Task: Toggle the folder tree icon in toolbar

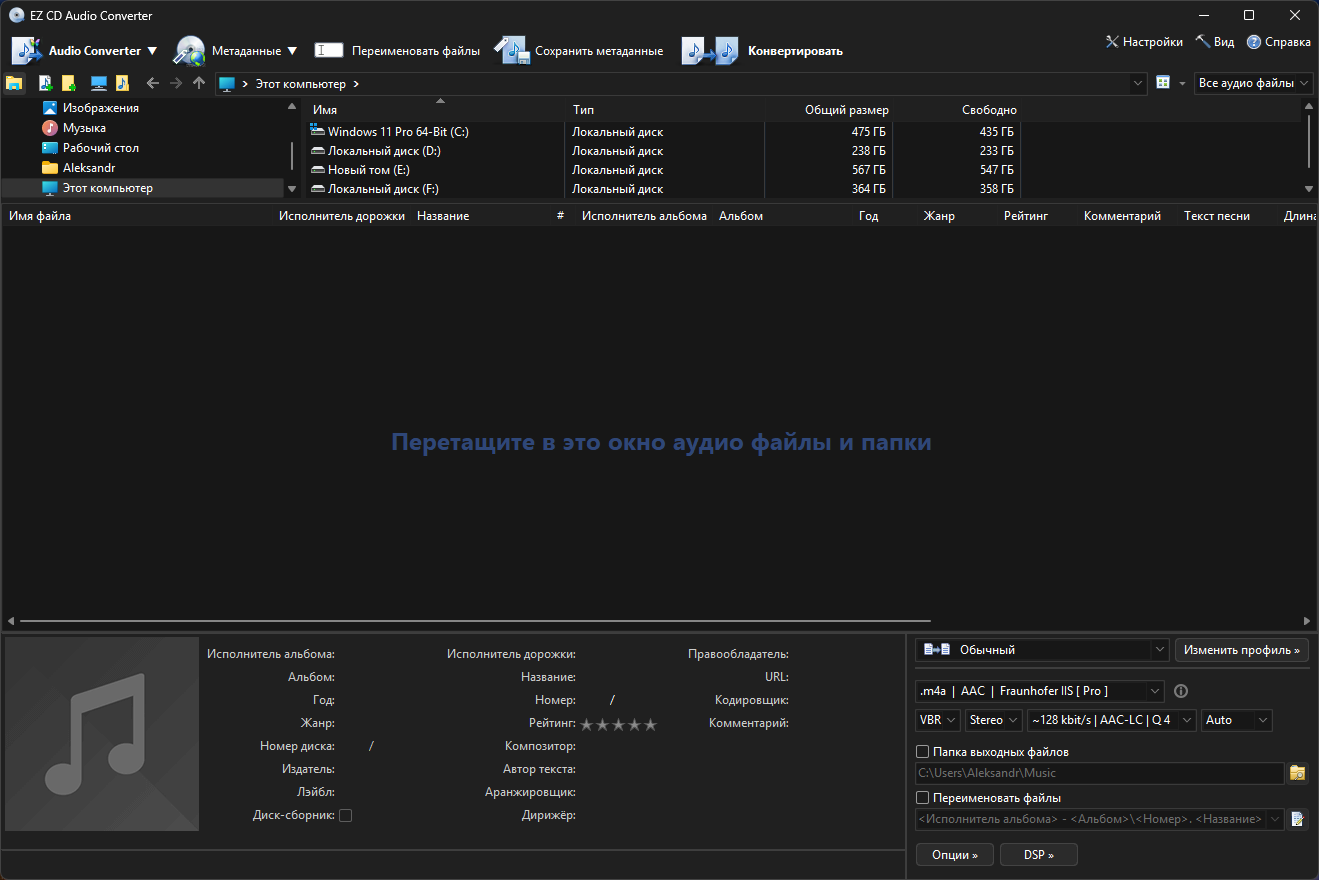Action: 14,84
